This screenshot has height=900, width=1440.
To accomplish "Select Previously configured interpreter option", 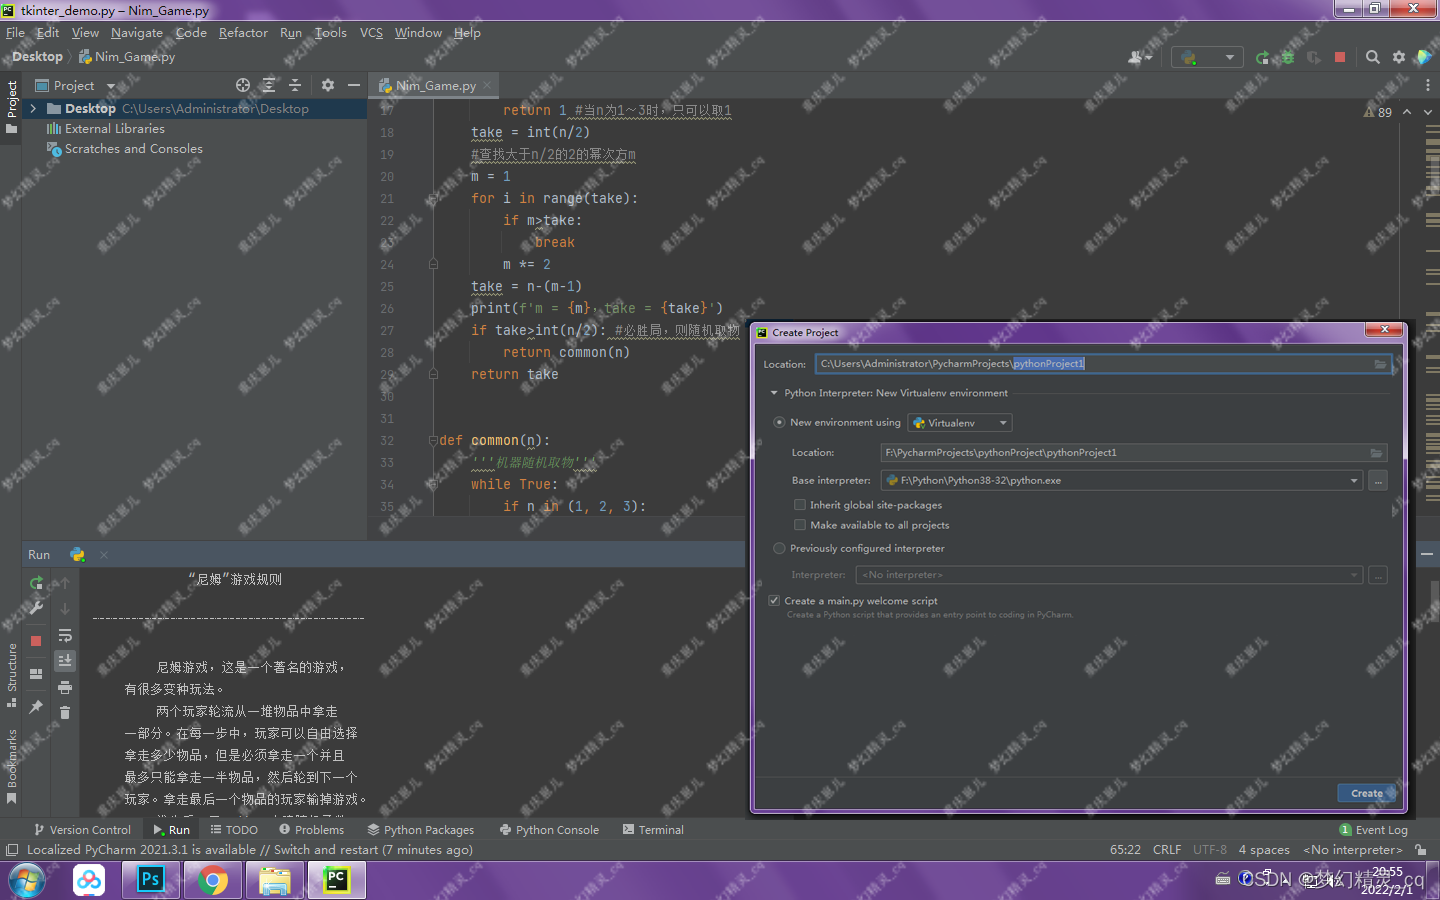I will (x=779, y=548).
